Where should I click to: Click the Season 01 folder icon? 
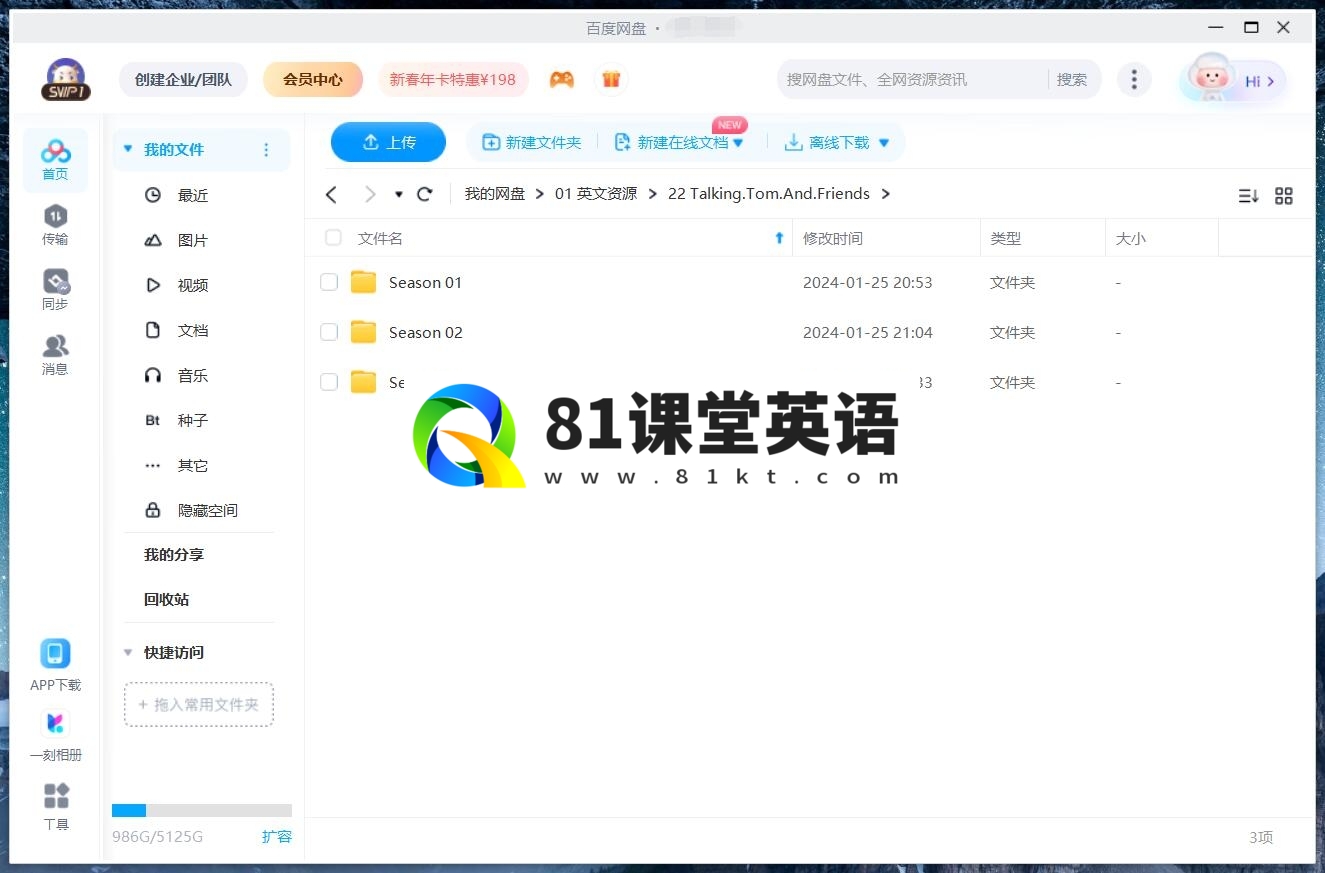point(363,282)
